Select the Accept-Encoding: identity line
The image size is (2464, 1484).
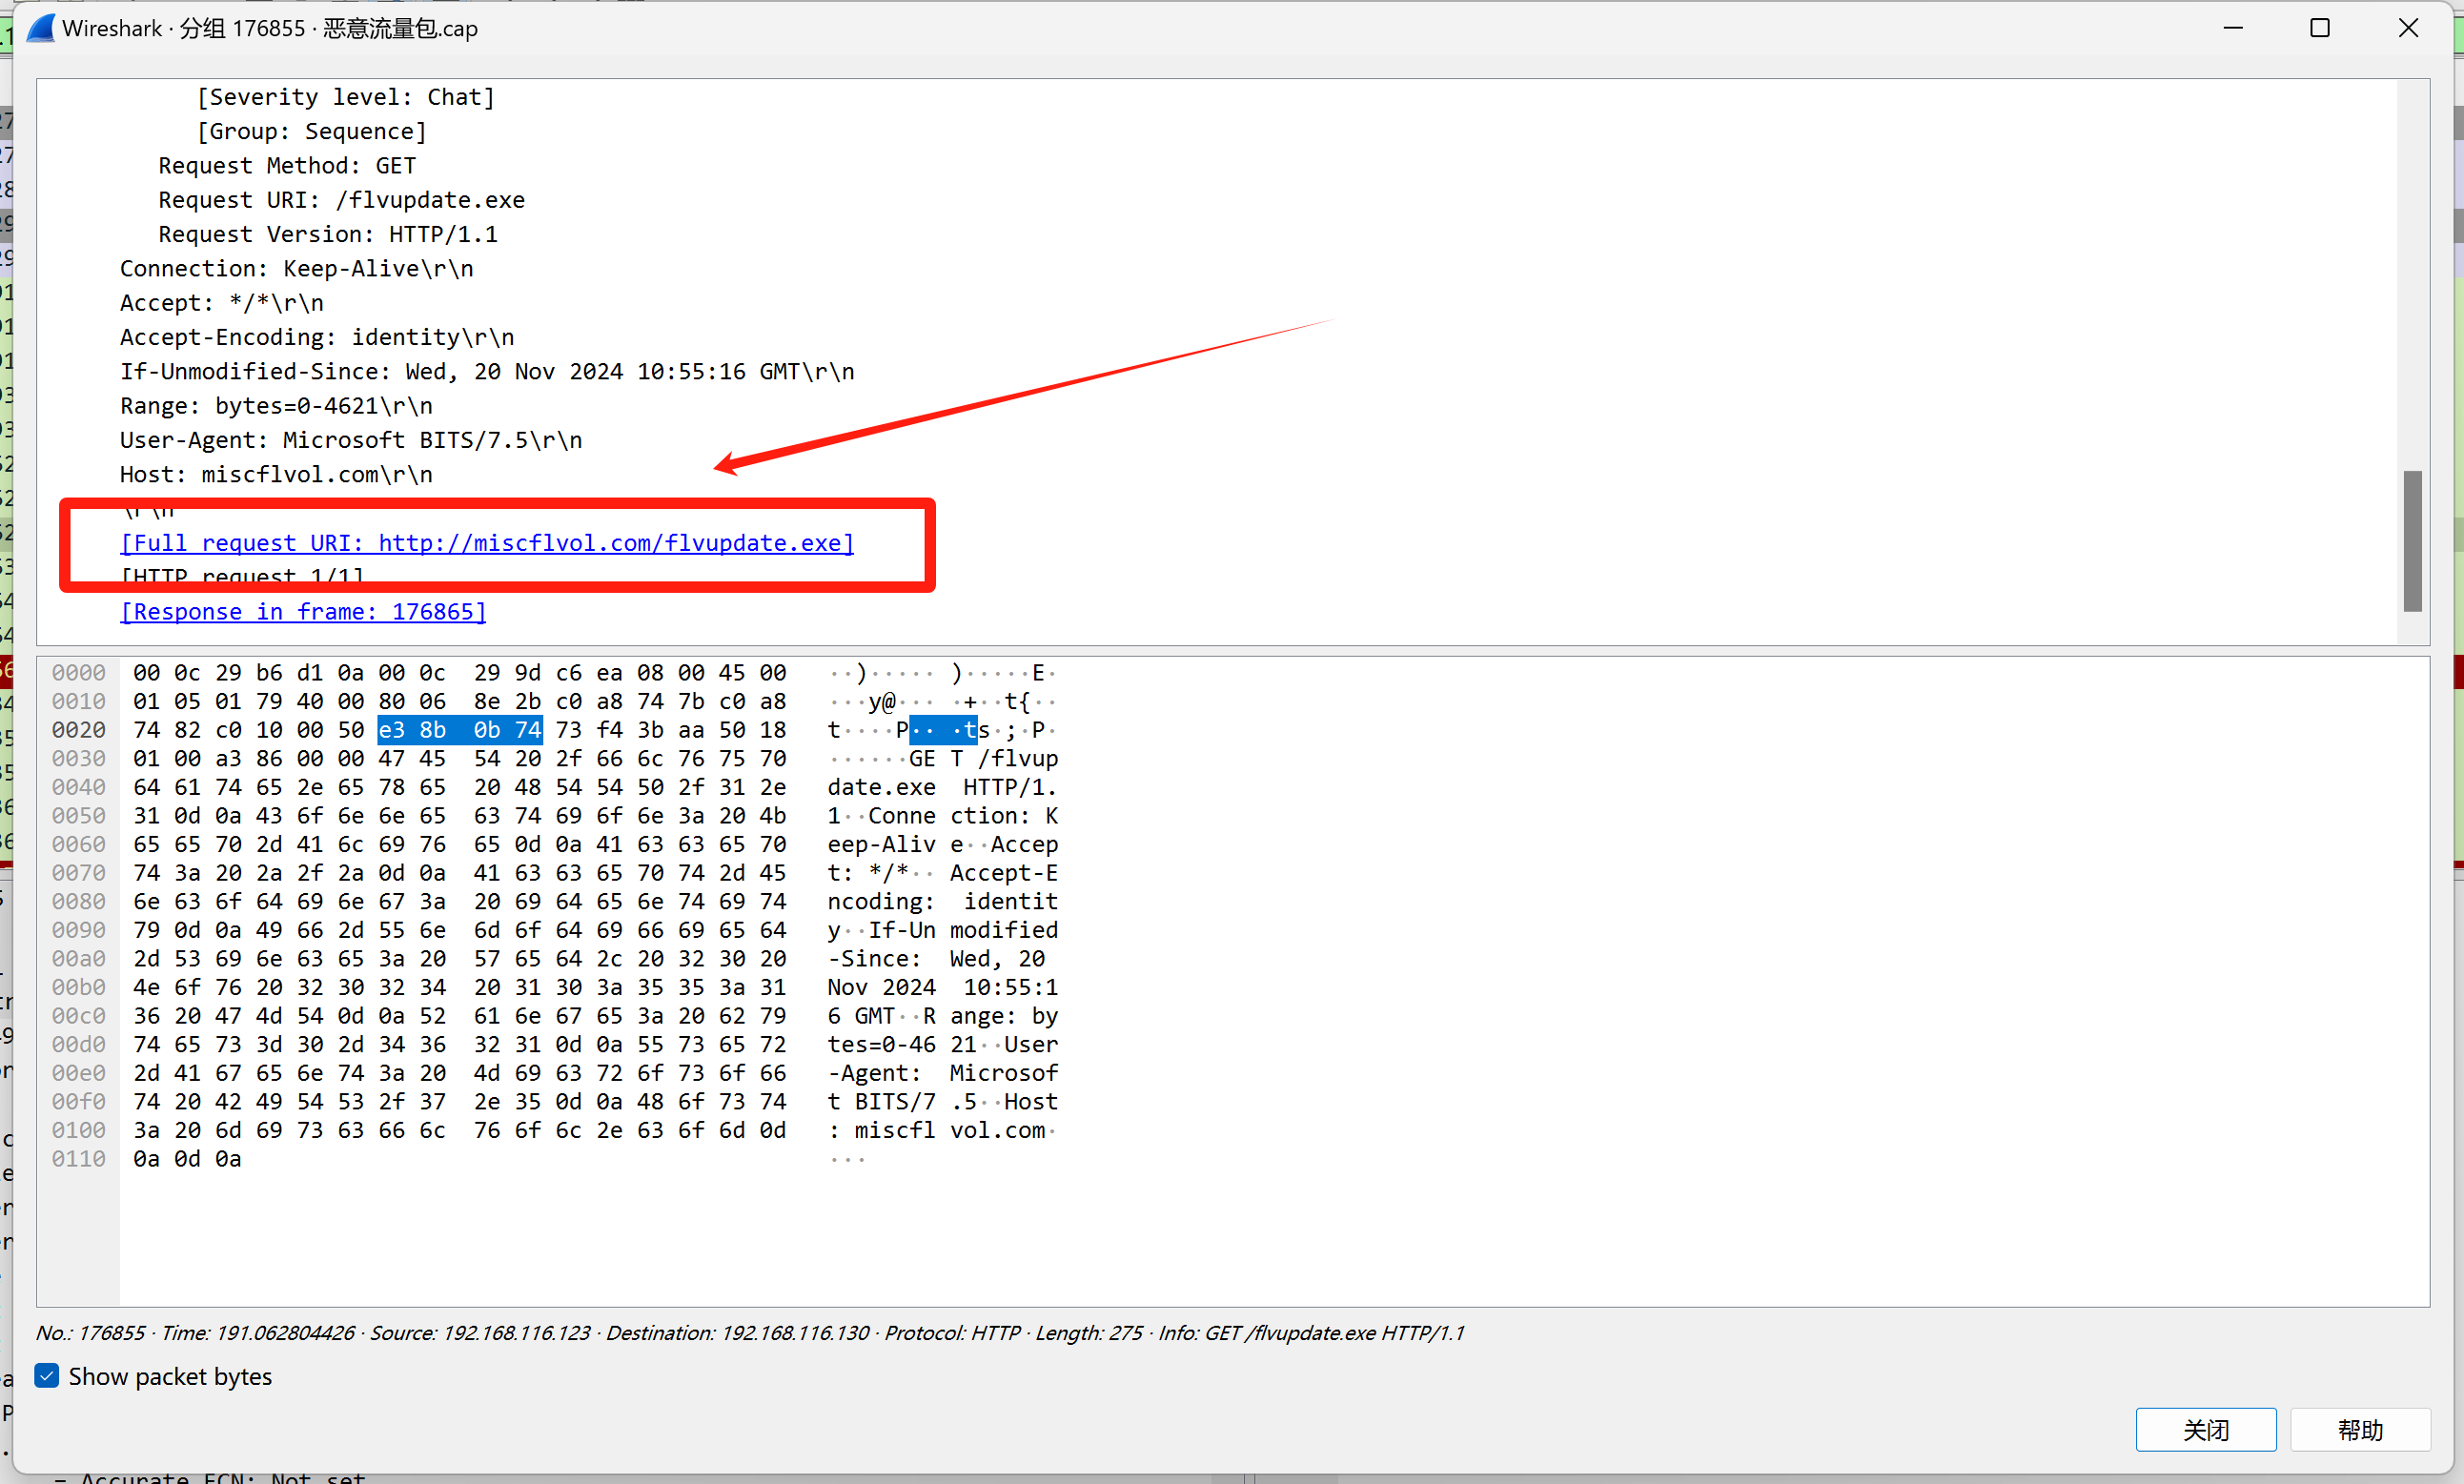point(317,337)
